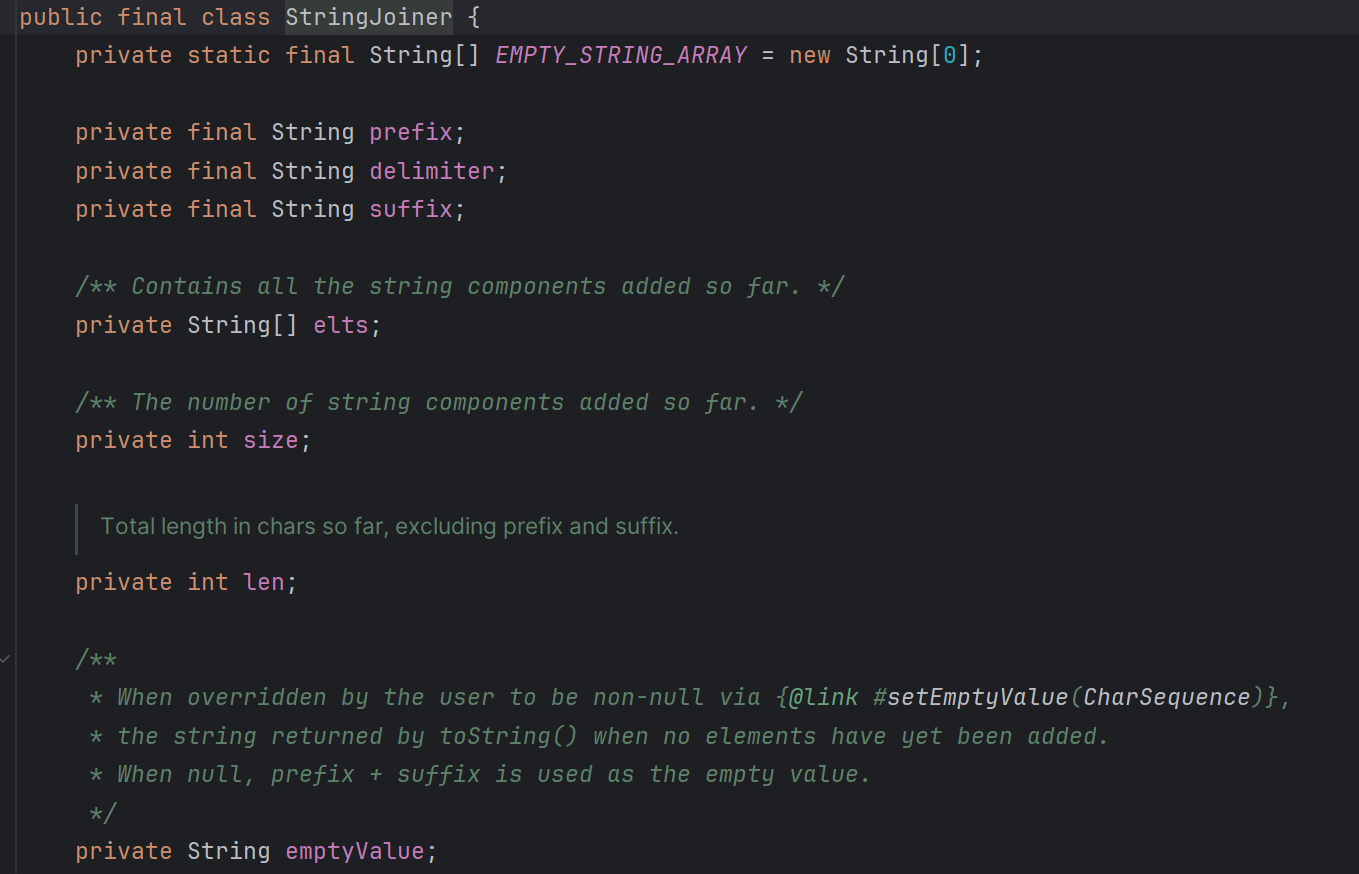Viewport: 1359px width, 874px height.
Task: Select the CharSequence reference in the javadoc link
Action: pos(1166,696)
